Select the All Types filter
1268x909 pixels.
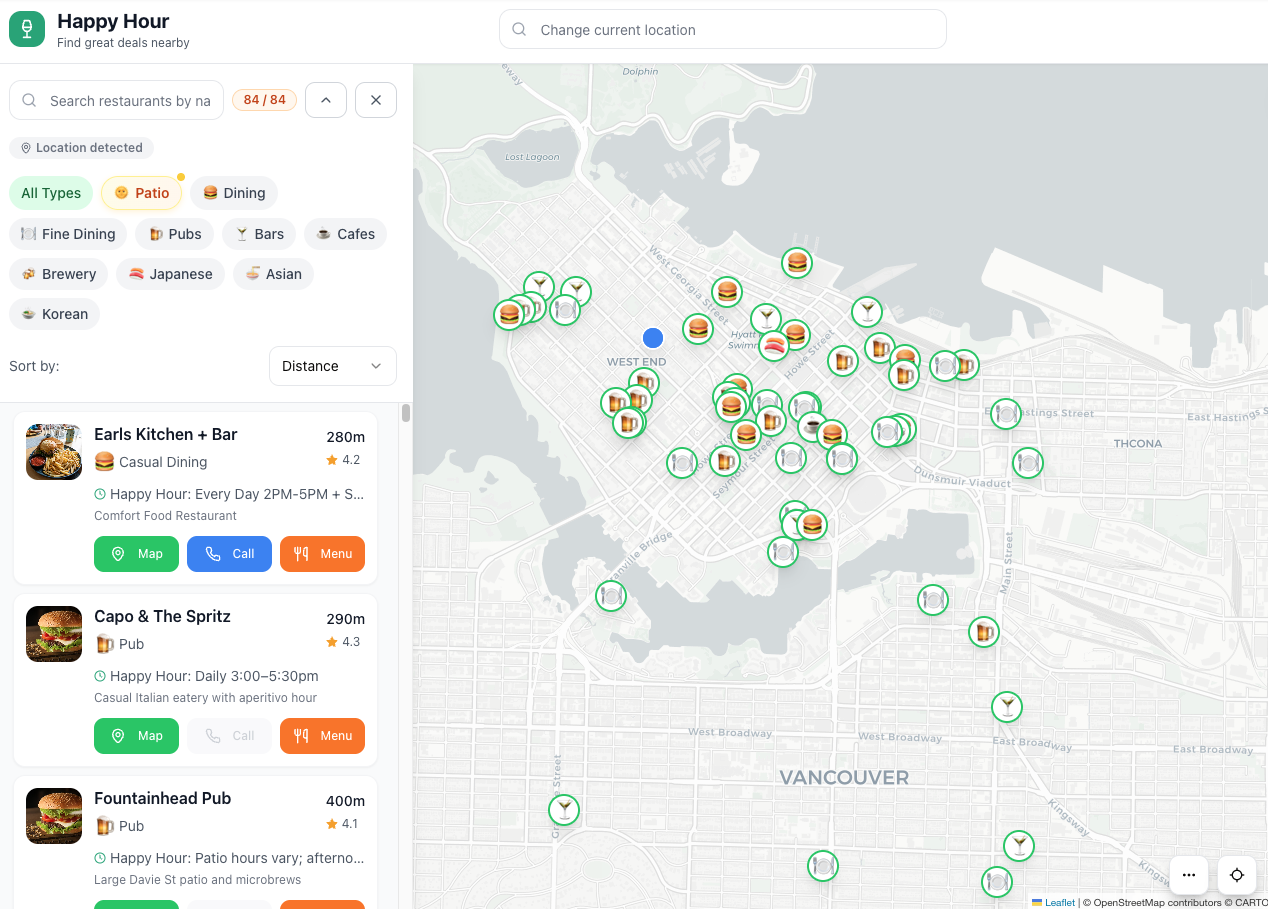point(51,193)
